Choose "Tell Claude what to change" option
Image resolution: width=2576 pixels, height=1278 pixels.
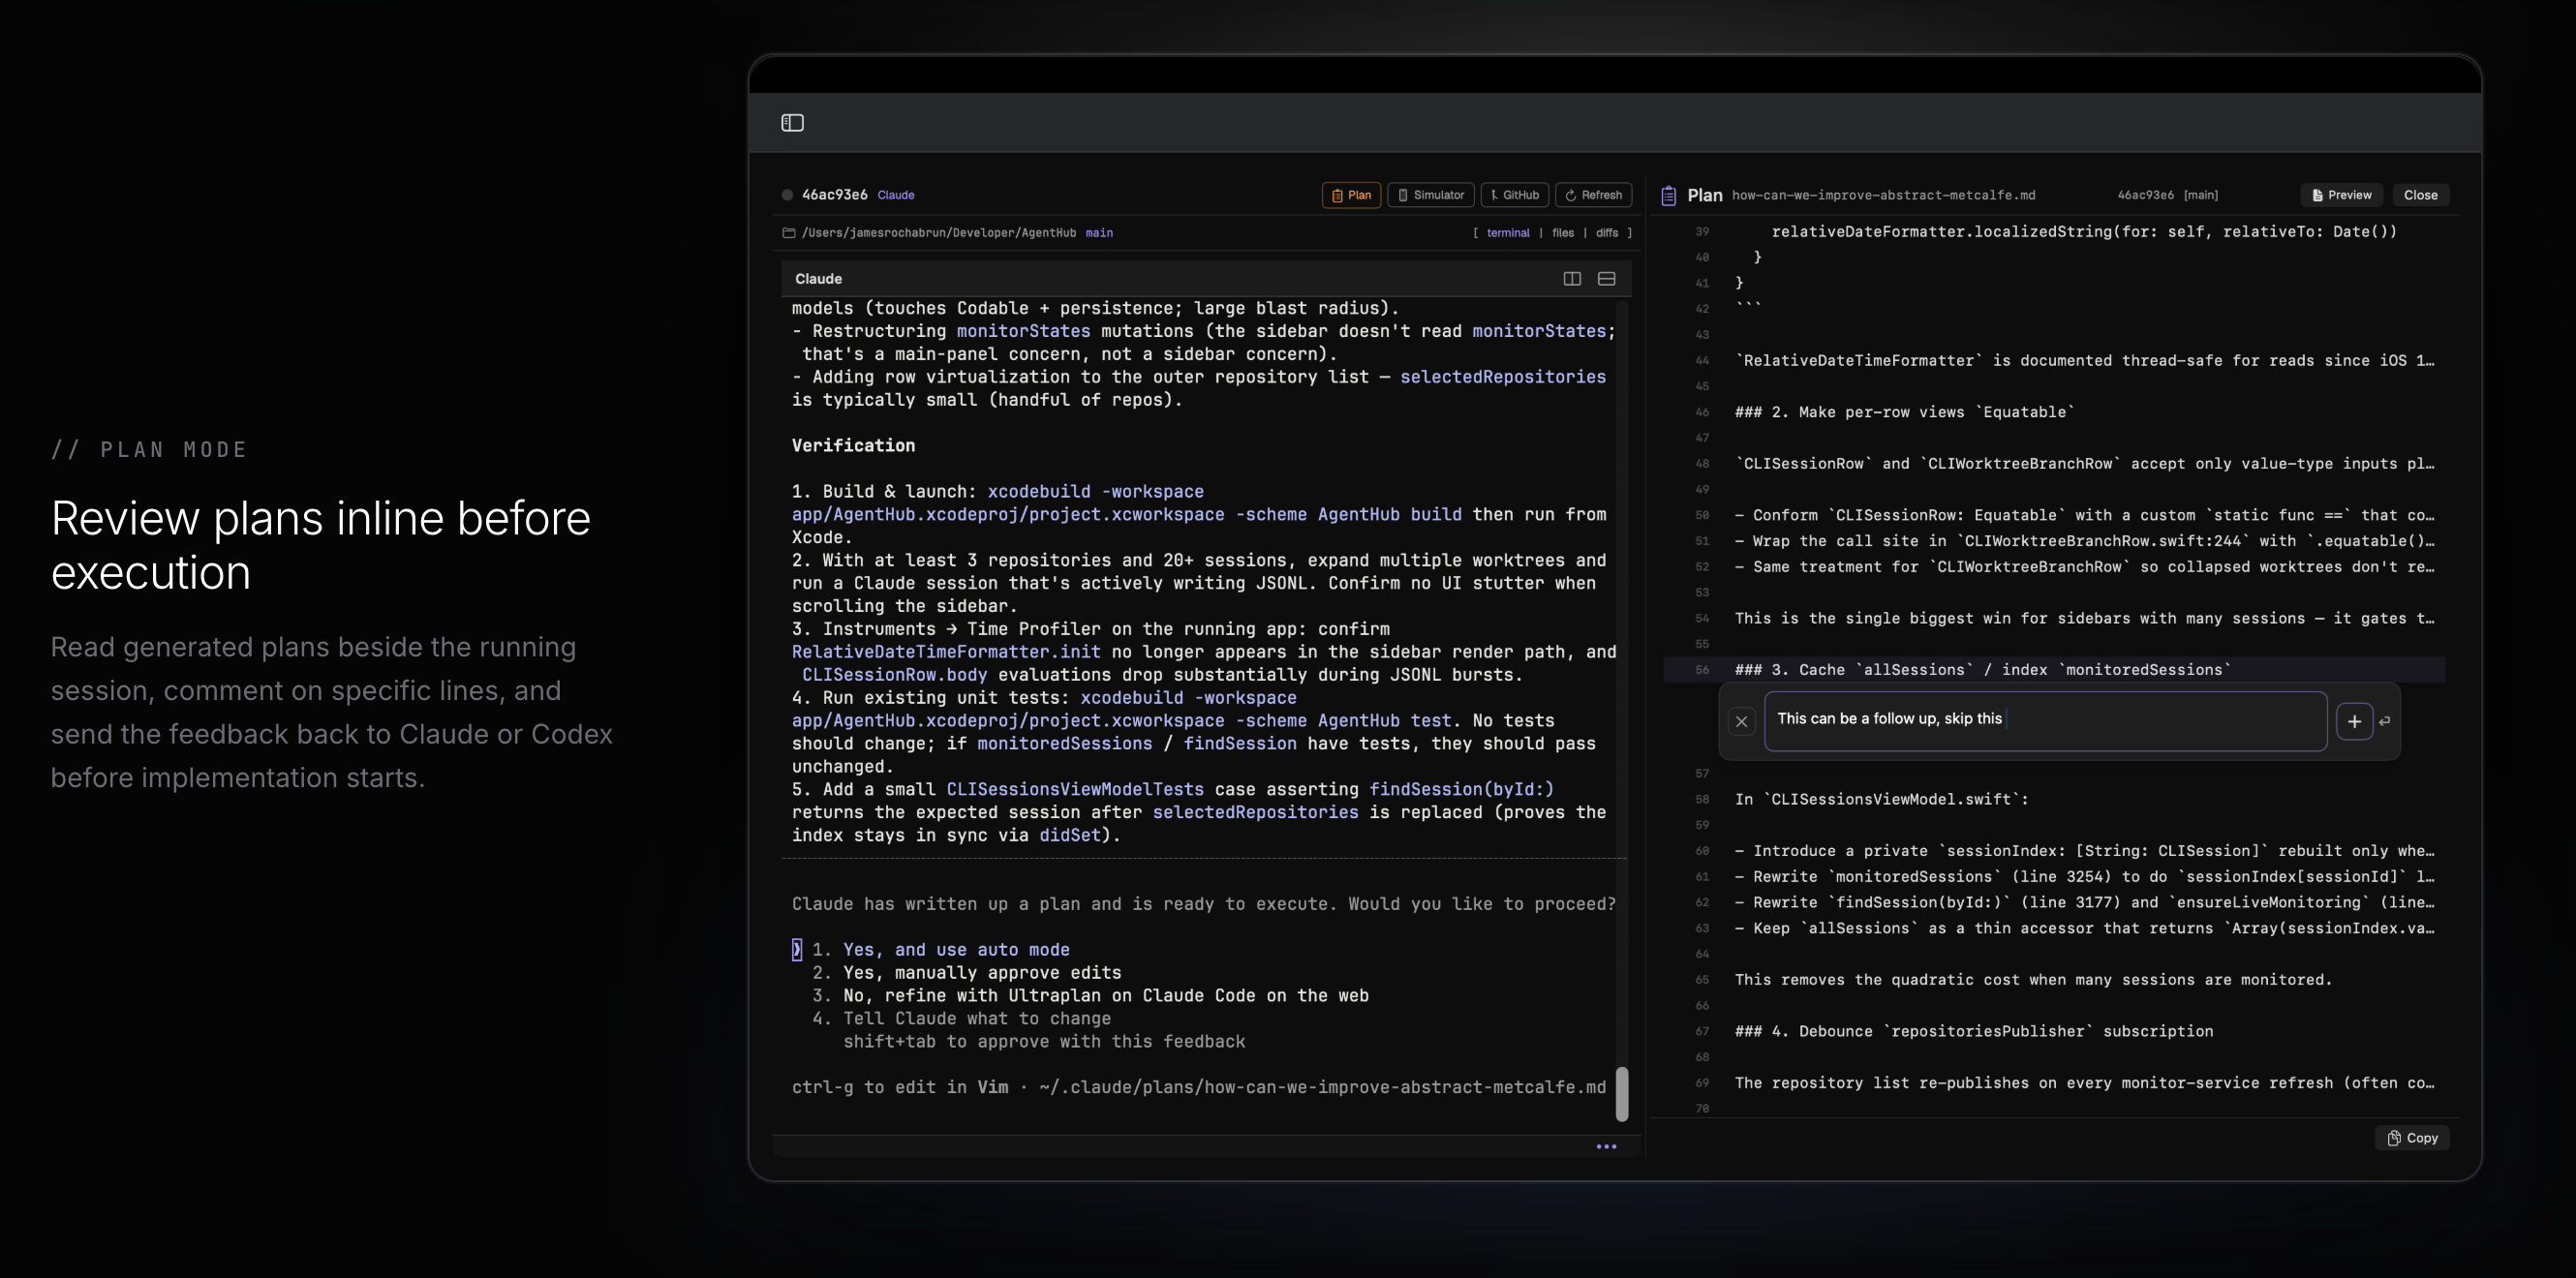[976, 1019]
